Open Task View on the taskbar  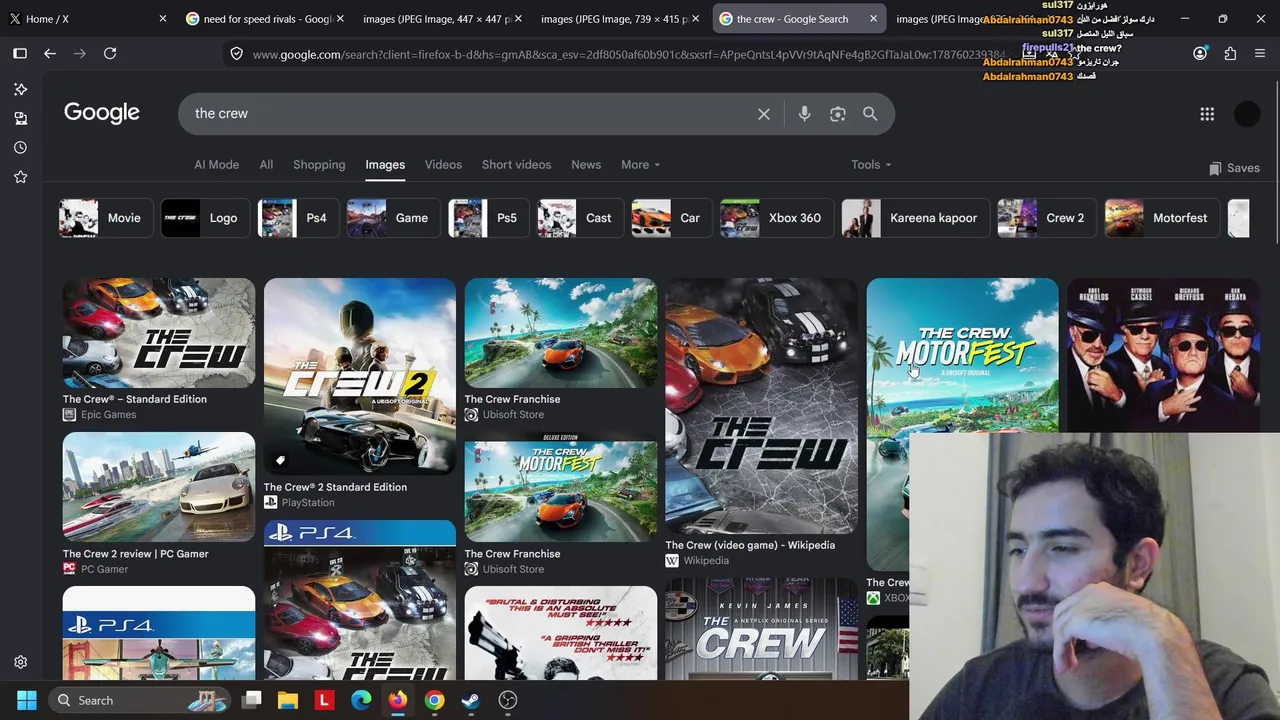pyautogui.click(x=252, y=700)
